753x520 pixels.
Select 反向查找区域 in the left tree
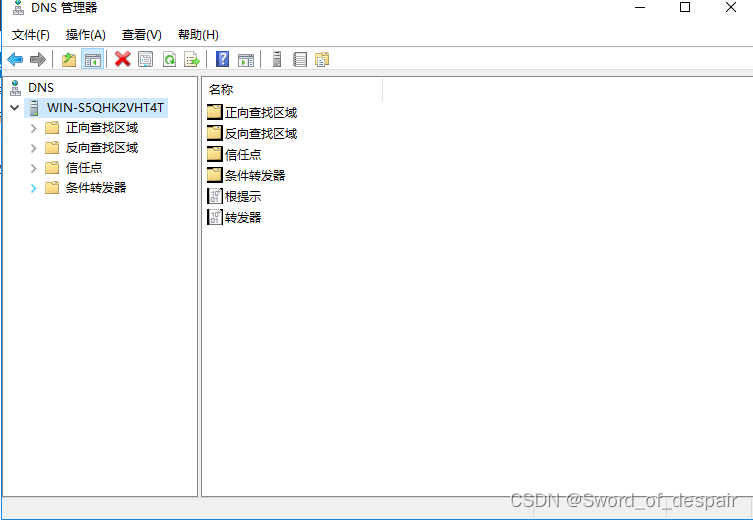102,148
